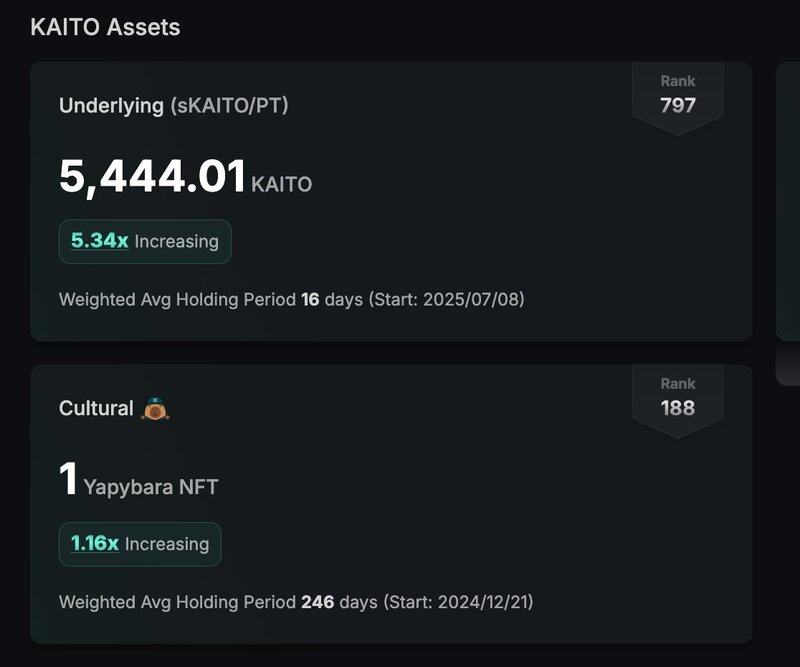This screenshot has width=800, height=667.
Task: Click the Yapybara NFT label
Action: coord(151,487)
